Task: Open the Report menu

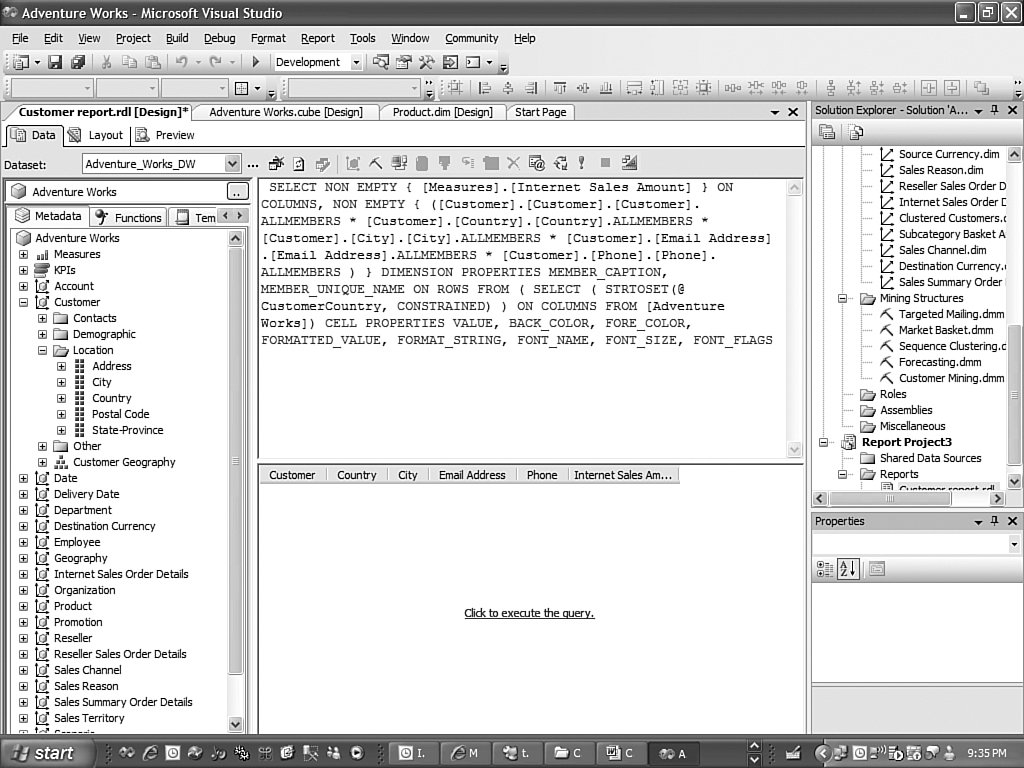Action: [317, 39]
